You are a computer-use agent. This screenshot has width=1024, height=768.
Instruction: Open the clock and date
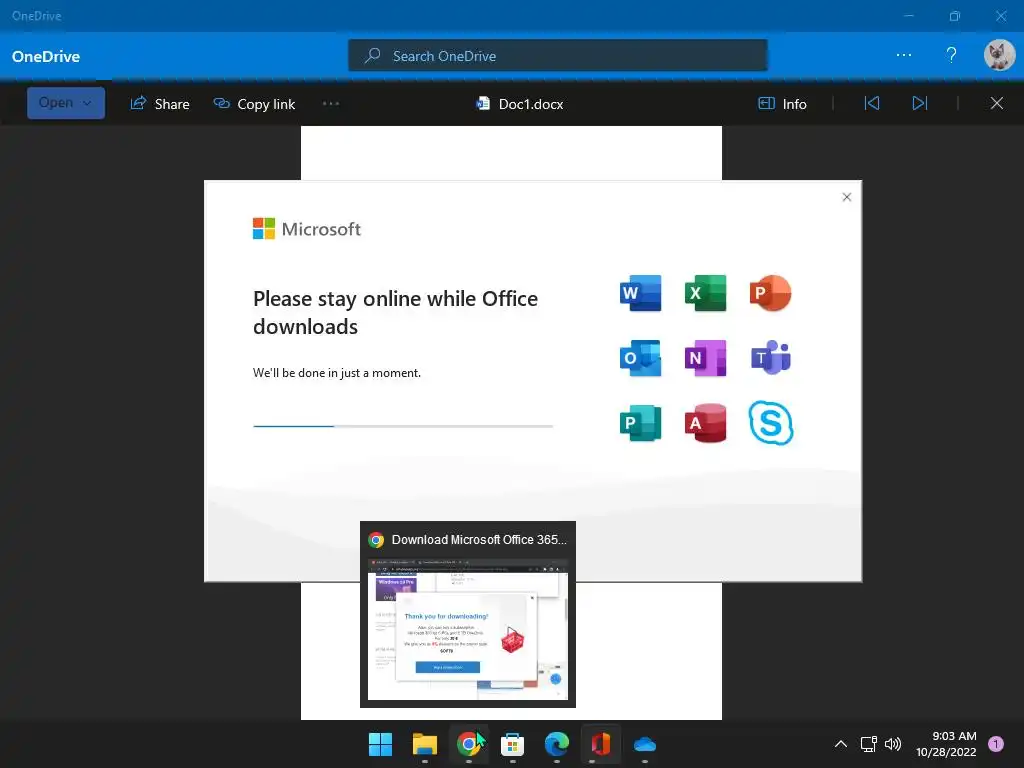(946, 744)
